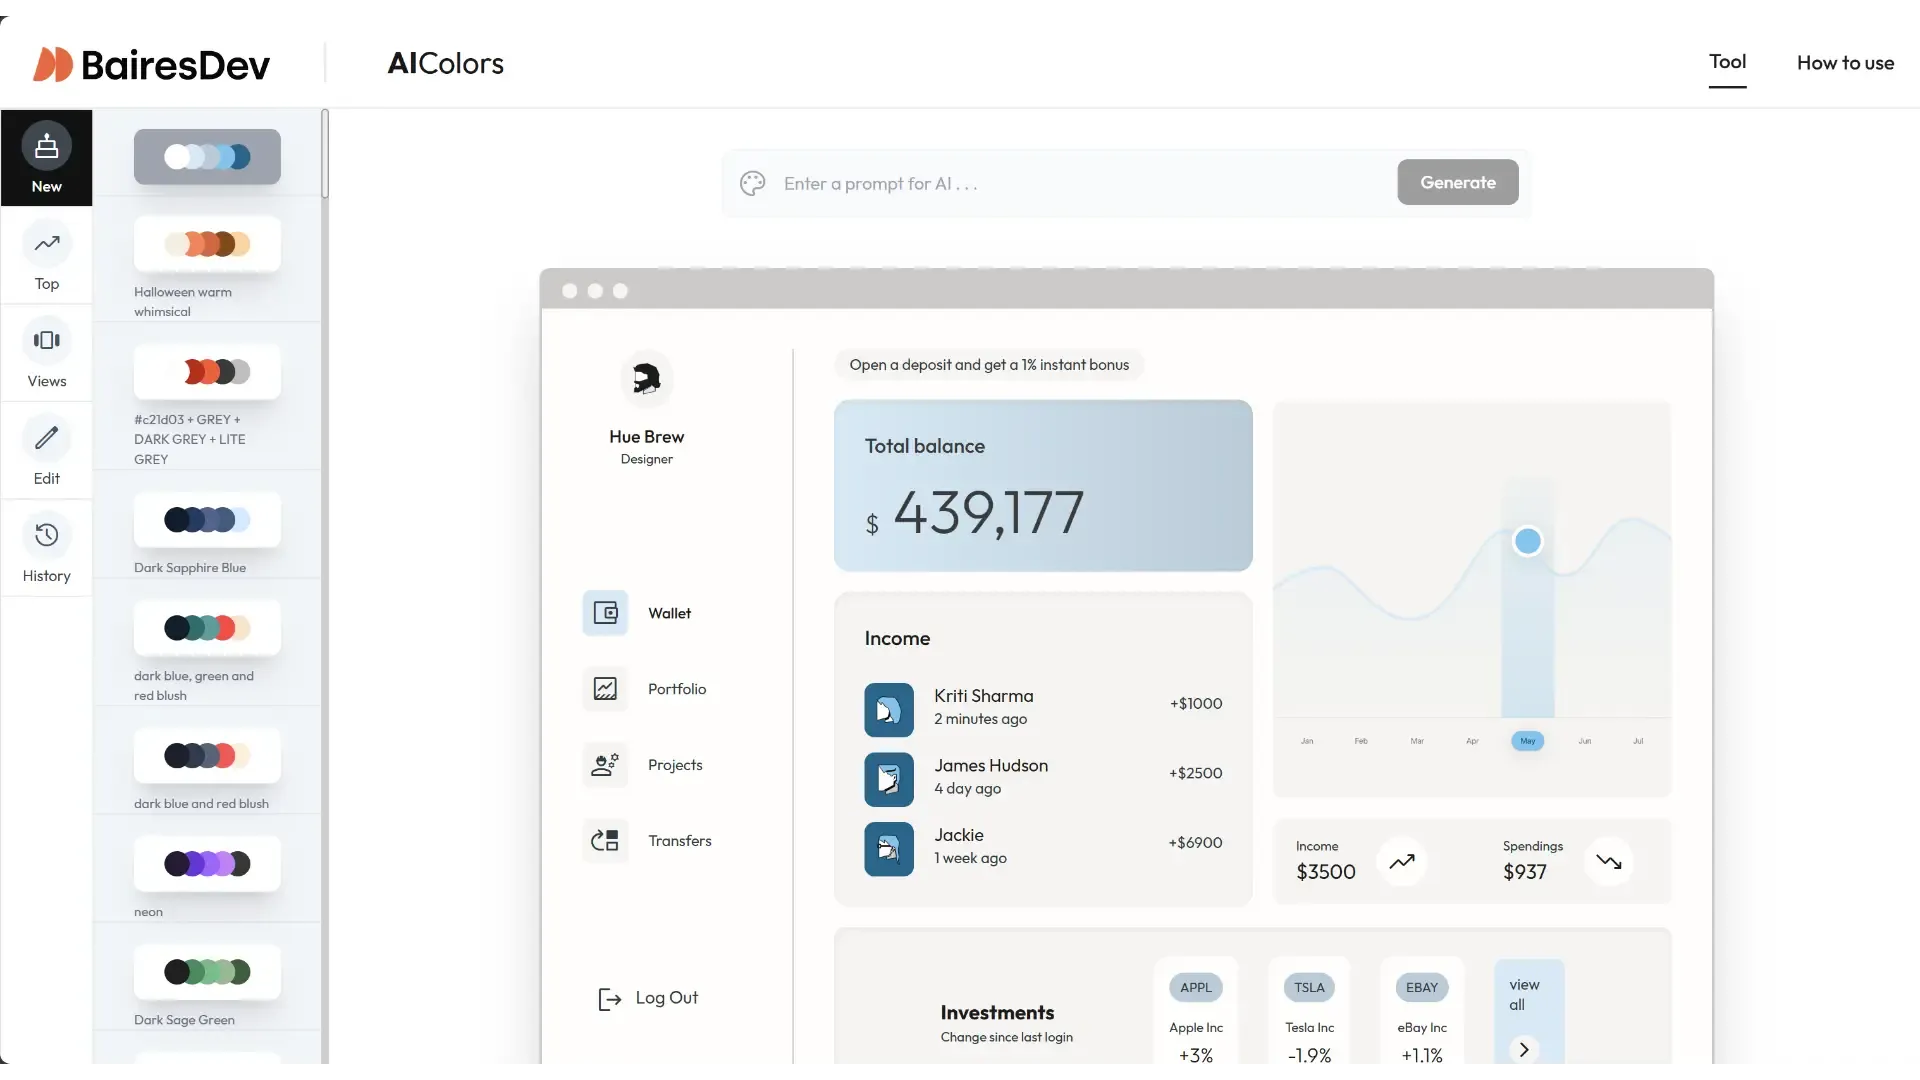Viewport: 1920px width, 1080px height.
Task: Click the May month chip on chart
Action: point(1527,741)
